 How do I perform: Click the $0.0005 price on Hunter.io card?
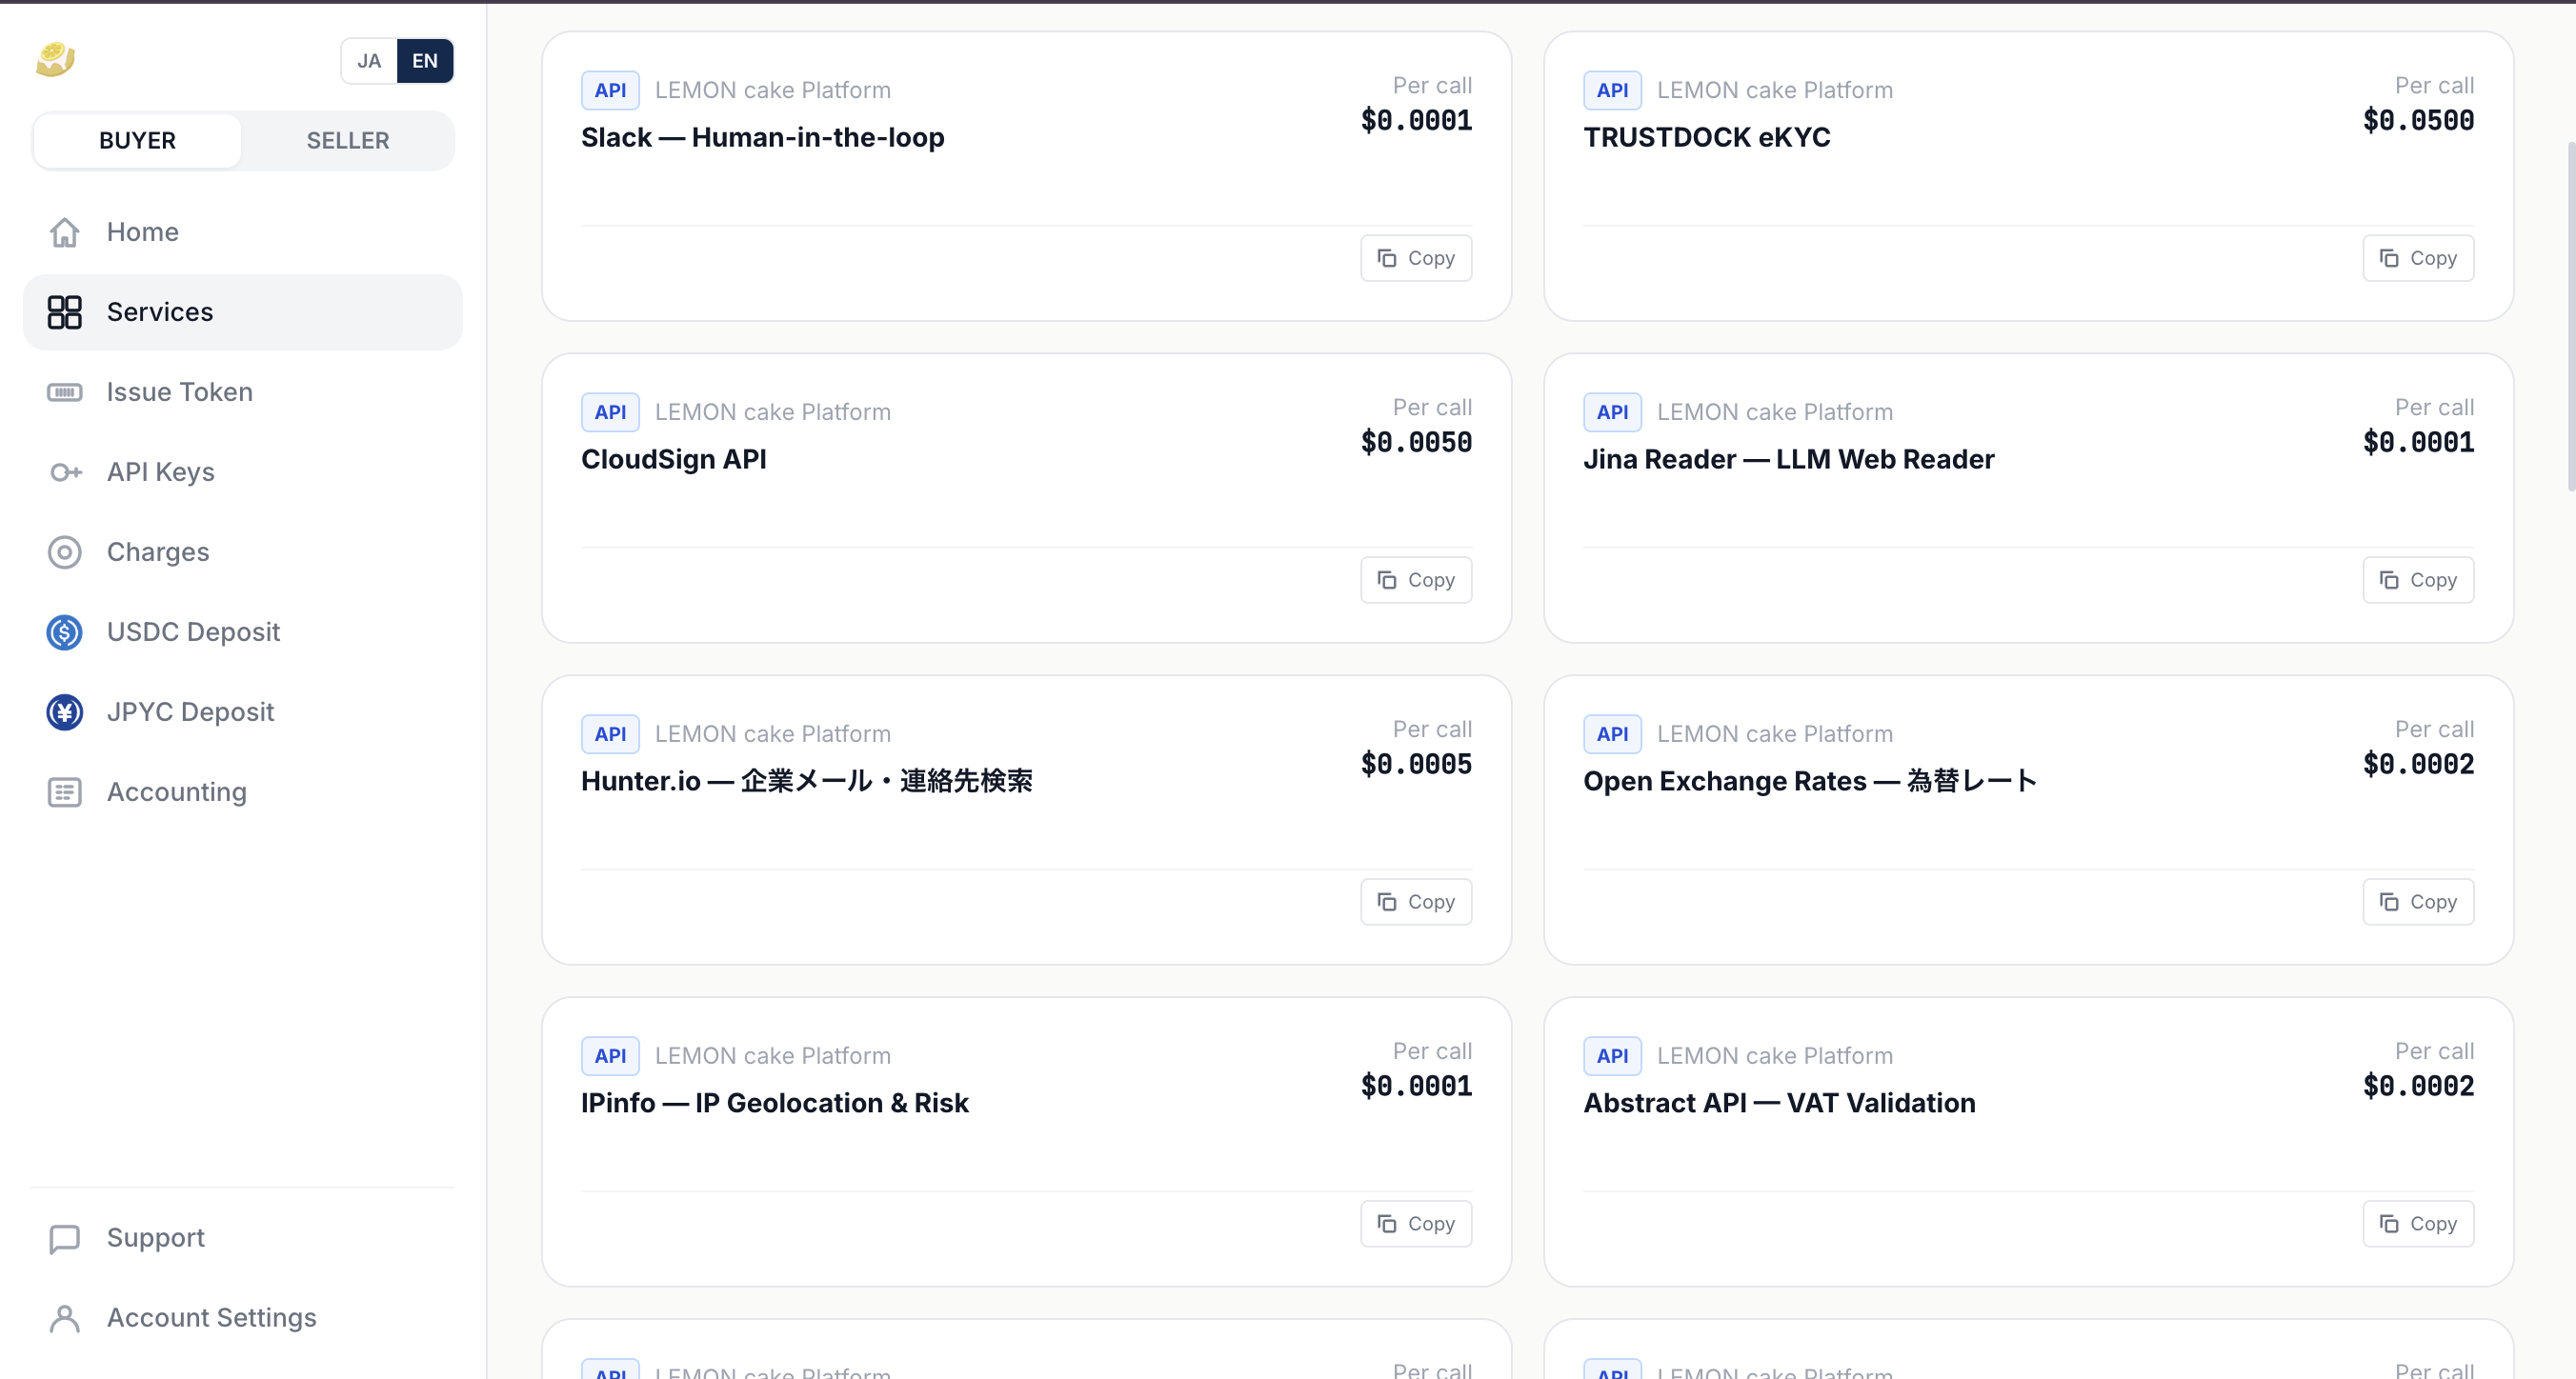click(x=1416, y=765)
